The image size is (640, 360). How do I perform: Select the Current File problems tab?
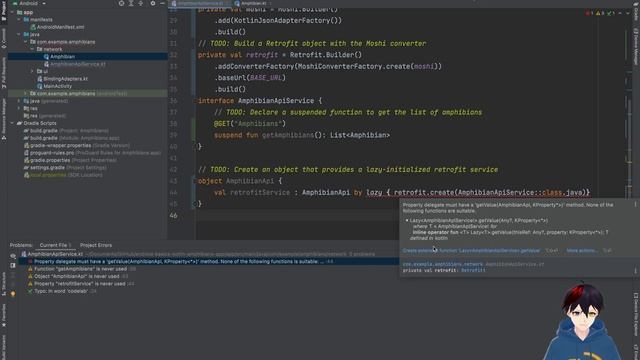pos(55,245)
